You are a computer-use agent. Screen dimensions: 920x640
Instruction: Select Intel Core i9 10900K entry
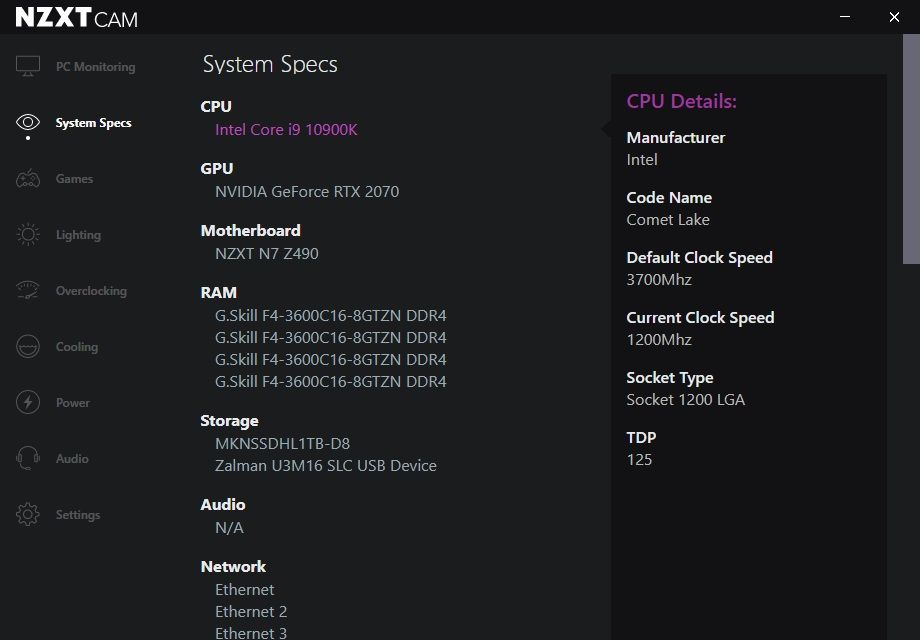[286, 130]
